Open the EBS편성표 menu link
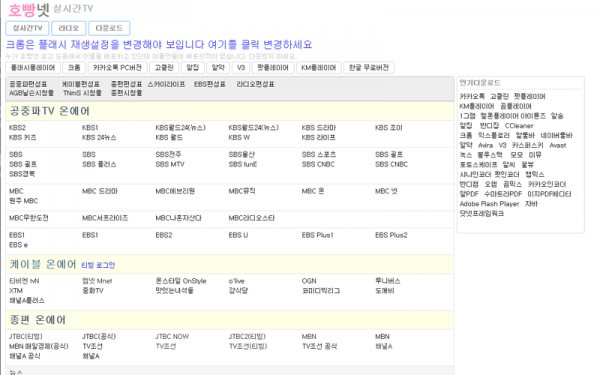This screenshot has width=600, height=375. click(210, 84)
